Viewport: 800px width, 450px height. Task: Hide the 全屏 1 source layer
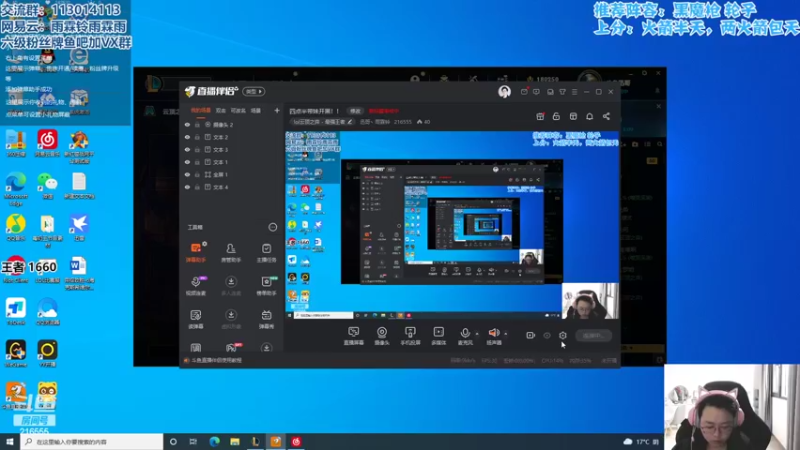pyautogui.click(x=187, y=174)
